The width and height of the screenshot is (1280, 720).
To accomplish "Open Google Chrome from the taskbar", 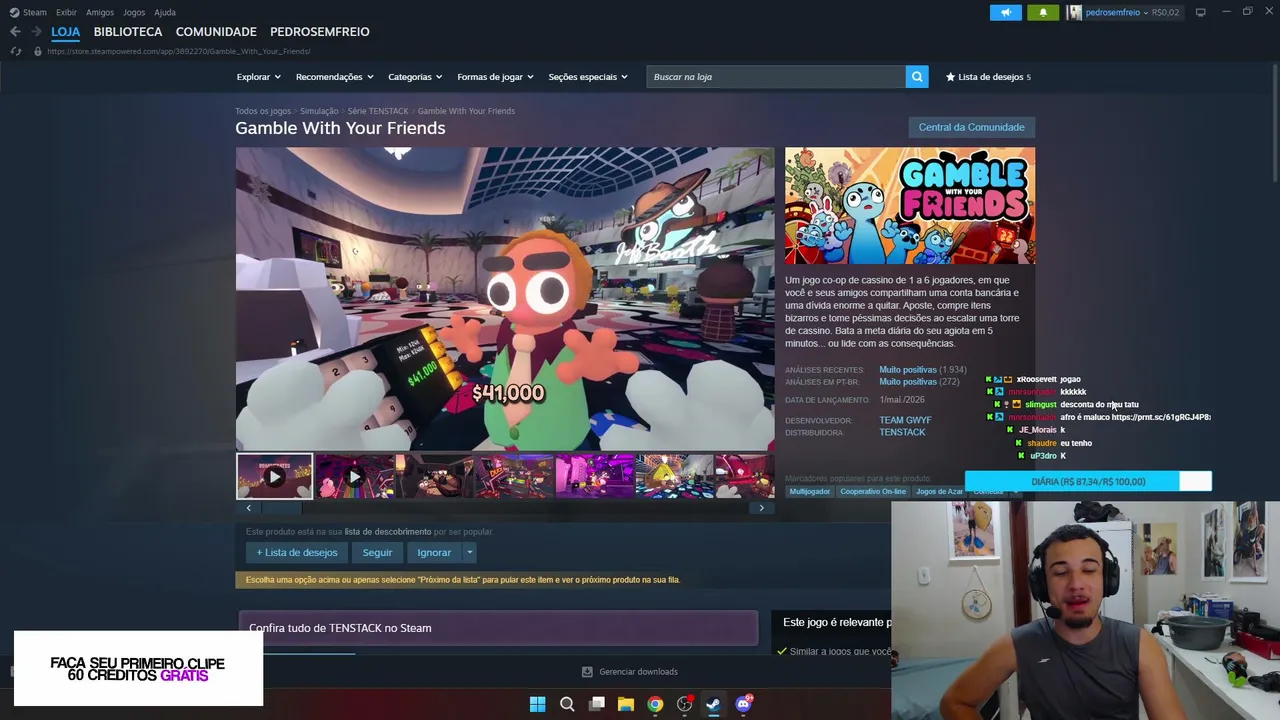I will click(655, 704).
